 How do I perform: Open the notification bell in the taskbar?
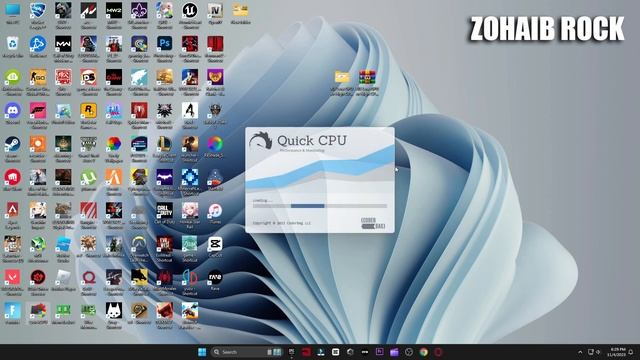[x=631, y=352]
